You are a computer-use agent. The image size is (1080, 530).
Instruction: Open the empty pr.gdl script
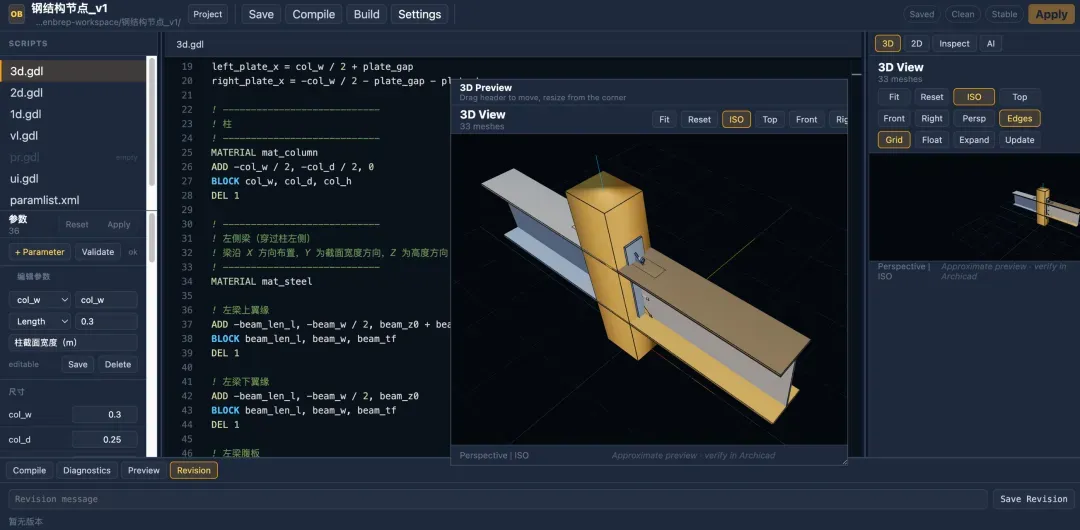(x=73, y=157)
